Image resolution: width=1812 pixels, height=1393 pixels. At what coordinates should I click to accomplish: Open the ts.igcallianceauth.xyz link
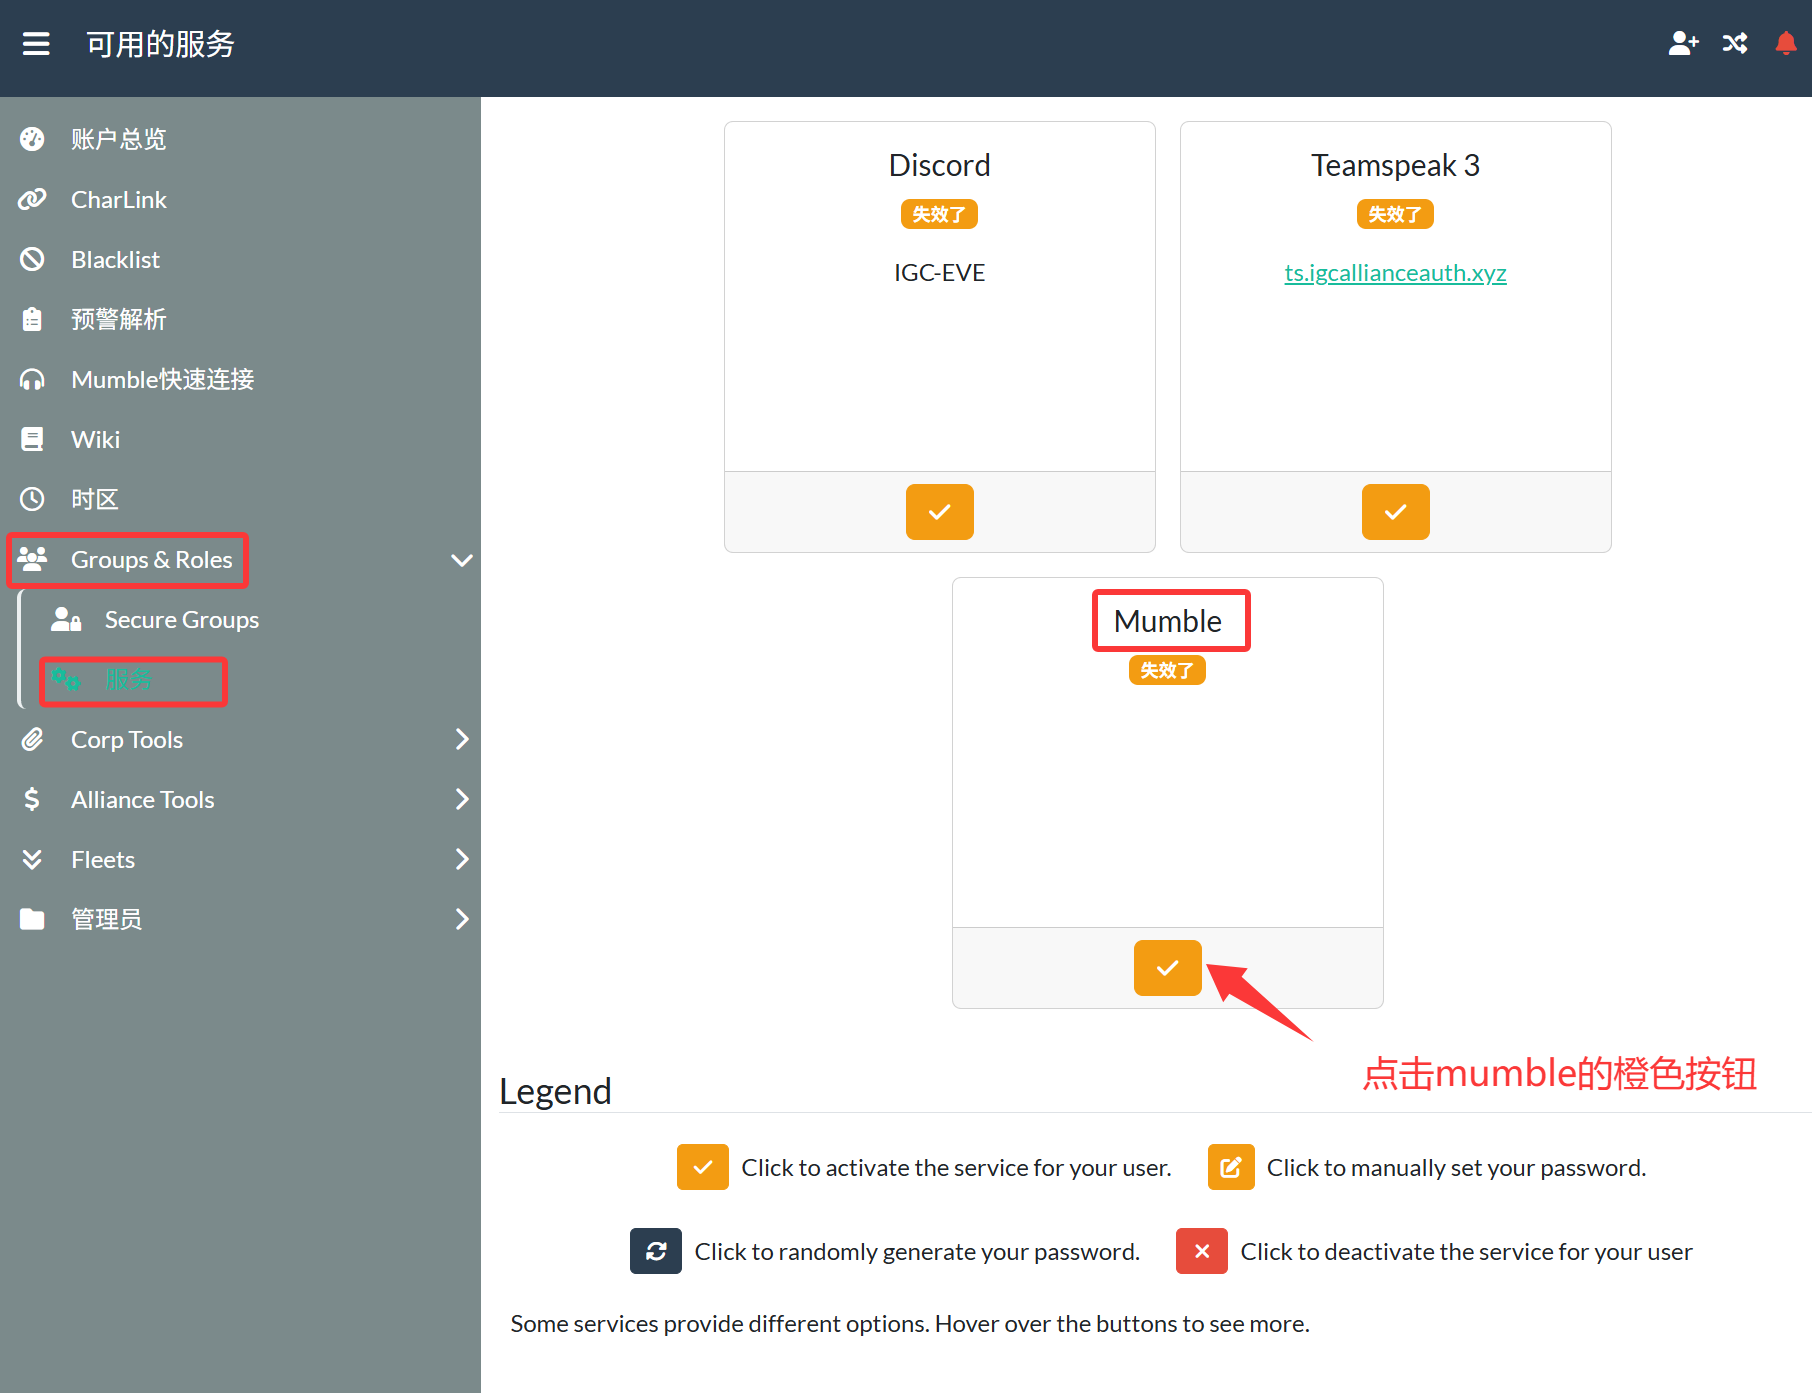1395,273
